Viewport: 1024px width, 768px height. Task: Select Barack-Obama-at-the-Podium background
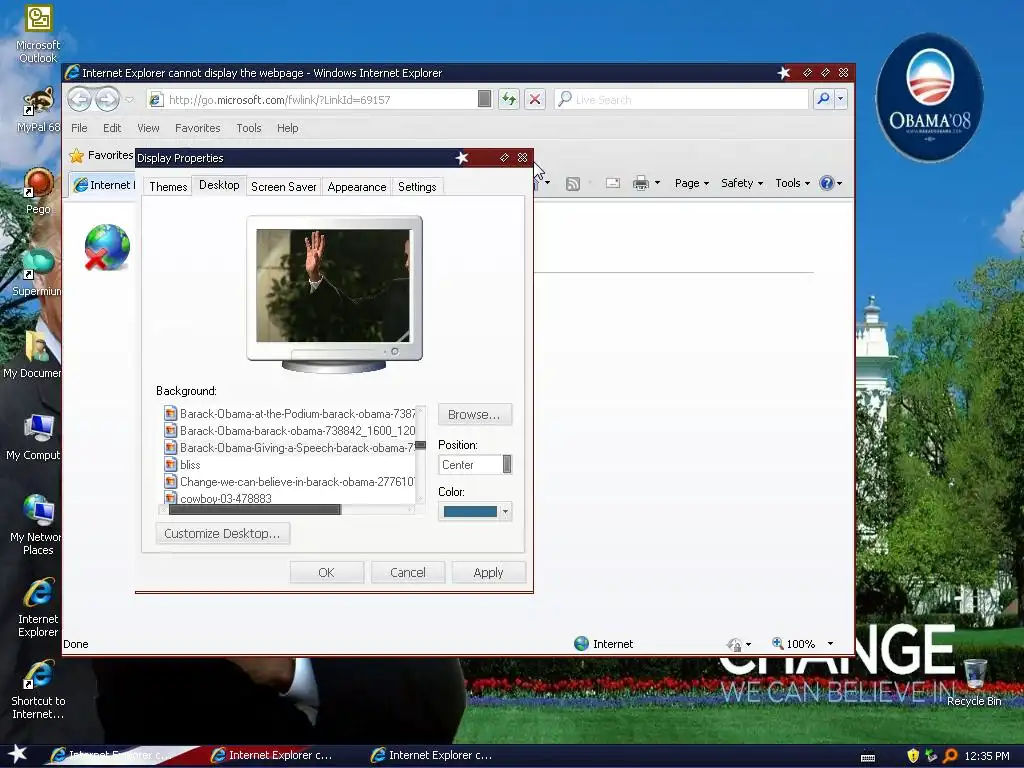(x=289, y=413)
